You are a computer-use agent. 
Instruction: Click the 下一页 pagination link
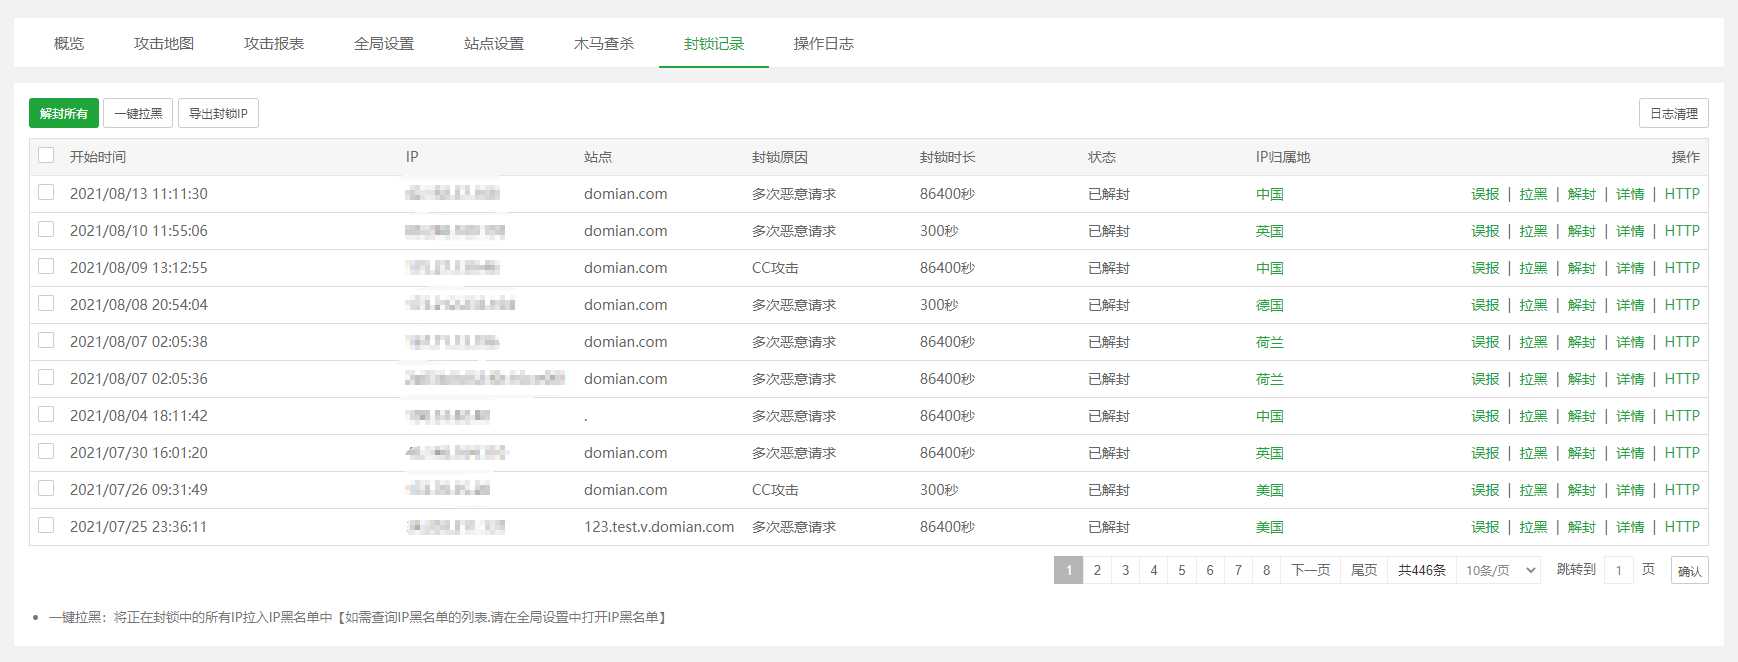coord(1311,570)
